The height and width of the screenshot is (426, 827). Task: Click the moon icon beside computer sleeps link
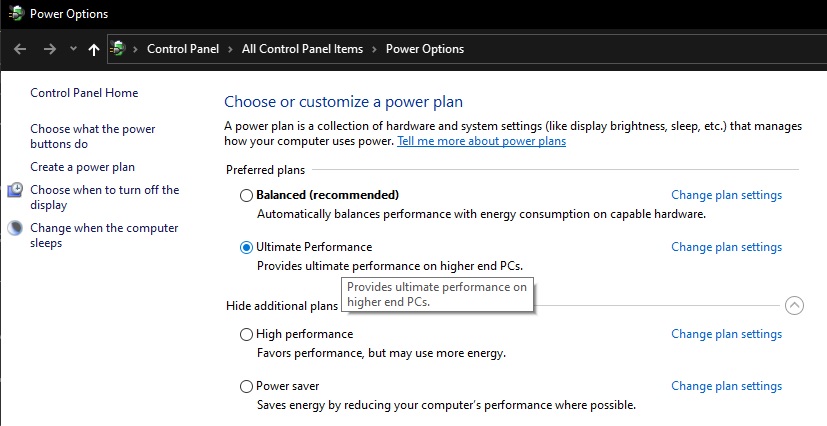[15, 228]
